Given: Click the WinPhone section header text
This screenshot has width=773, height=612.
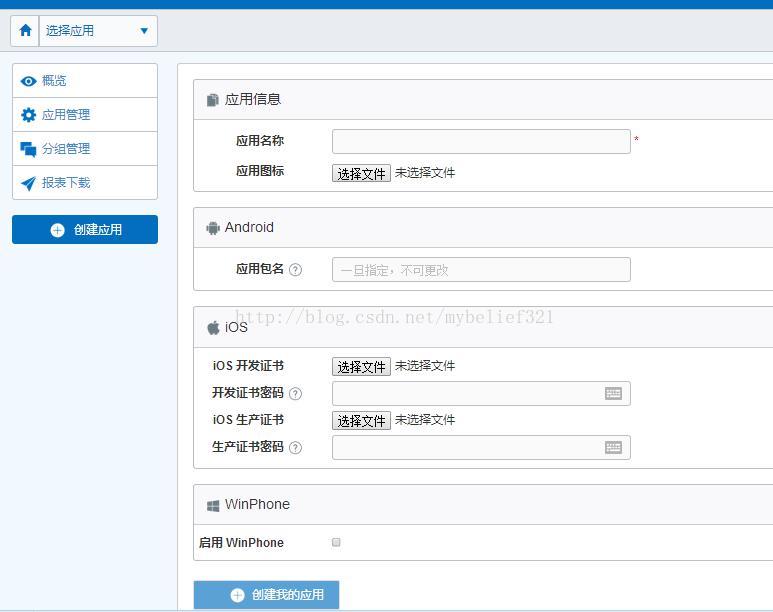Looking at the screenshot, I should [257, 504].
